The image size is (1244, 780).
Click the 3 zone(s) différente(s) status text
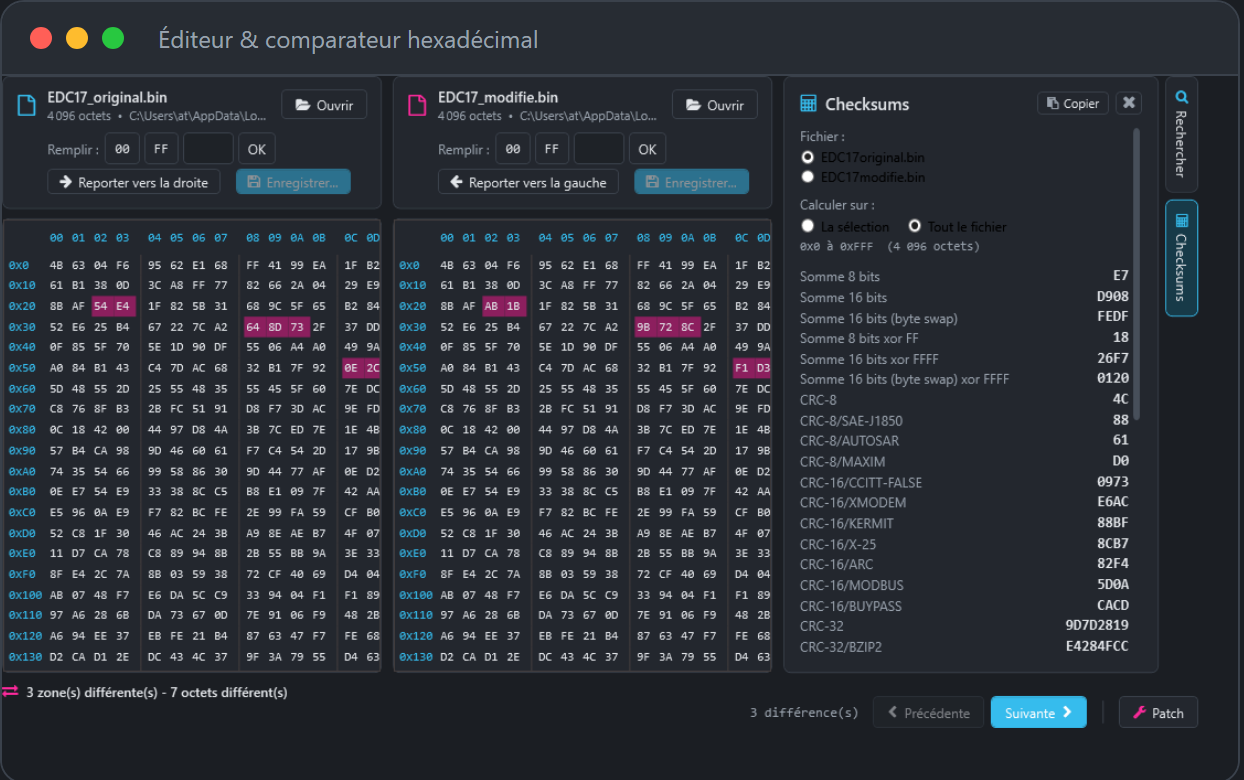point(157,692)
